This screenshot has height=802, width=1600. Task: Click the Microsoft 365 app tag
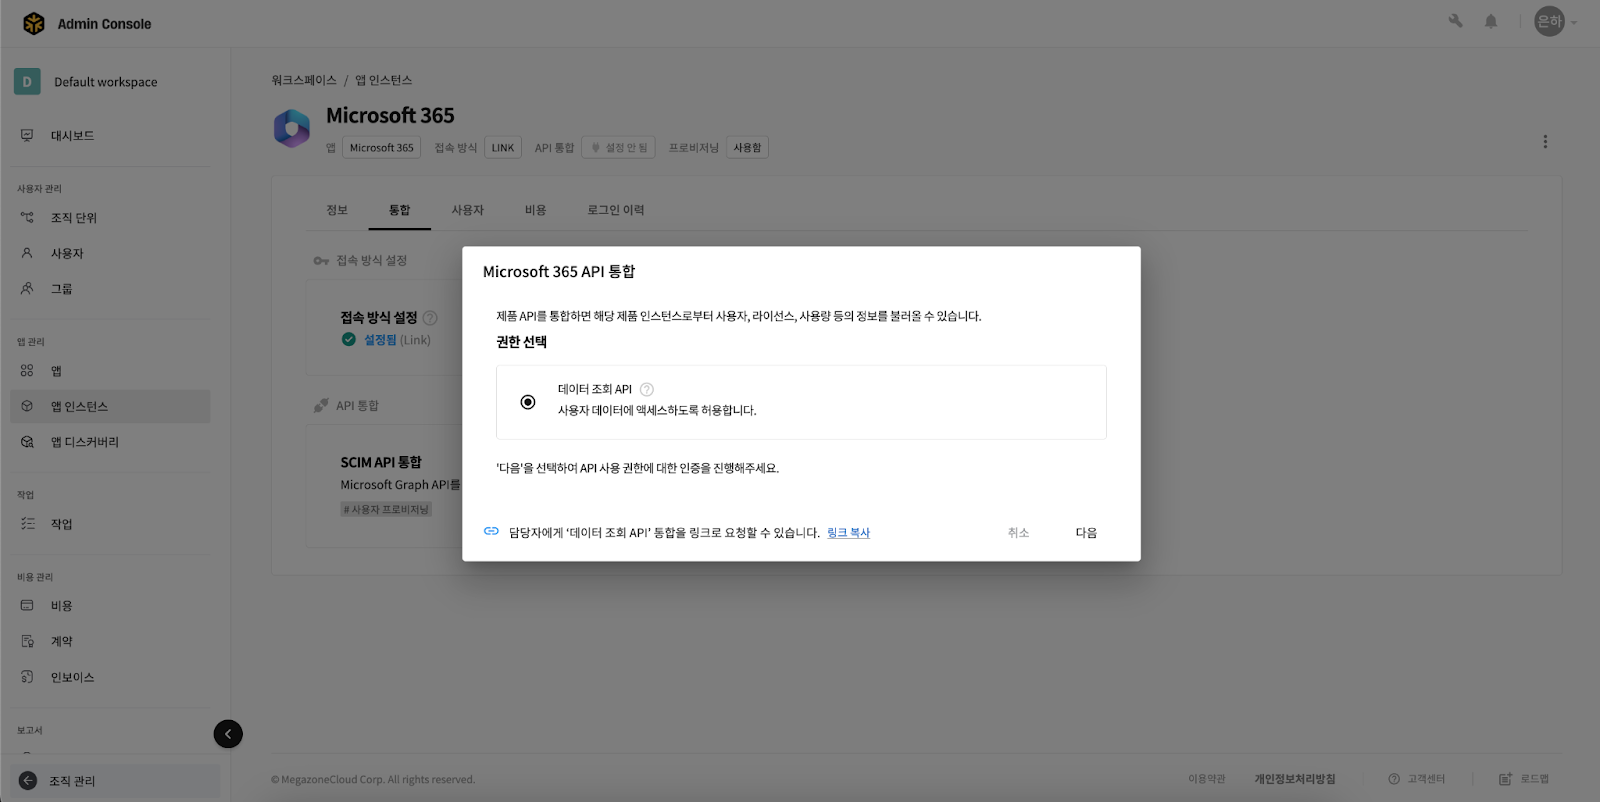click(382, 148)
